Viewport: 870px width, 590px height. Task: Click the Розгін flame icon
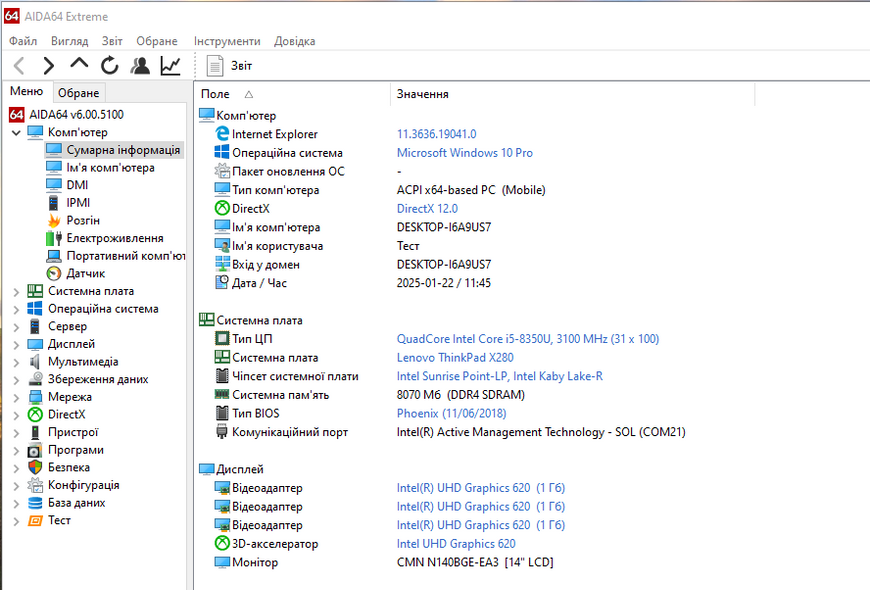[x=54, y=220]
